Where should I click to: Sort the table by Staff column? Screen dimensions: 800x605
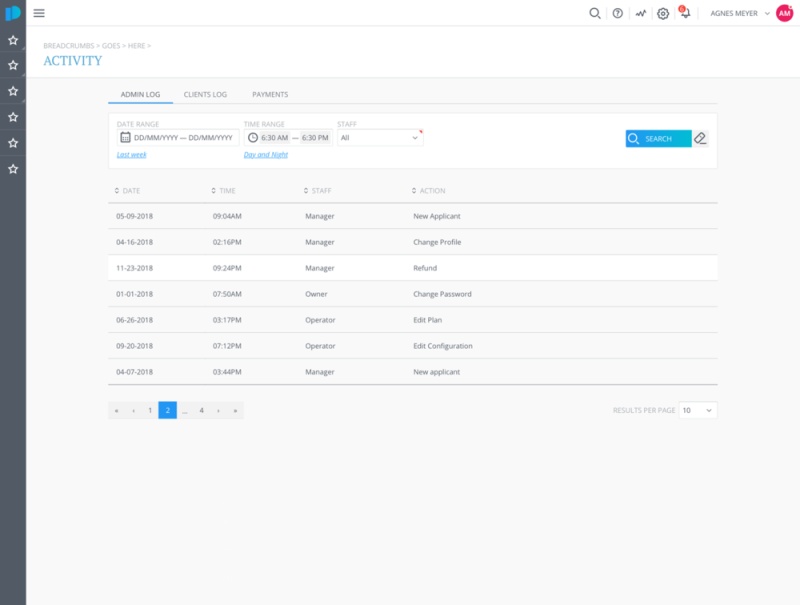pos(317,190)
